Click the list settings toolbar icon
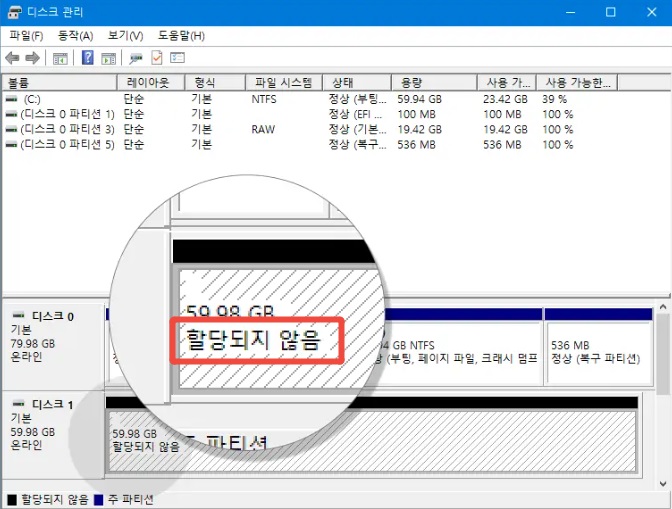The image size is (672, 509). 177,57
